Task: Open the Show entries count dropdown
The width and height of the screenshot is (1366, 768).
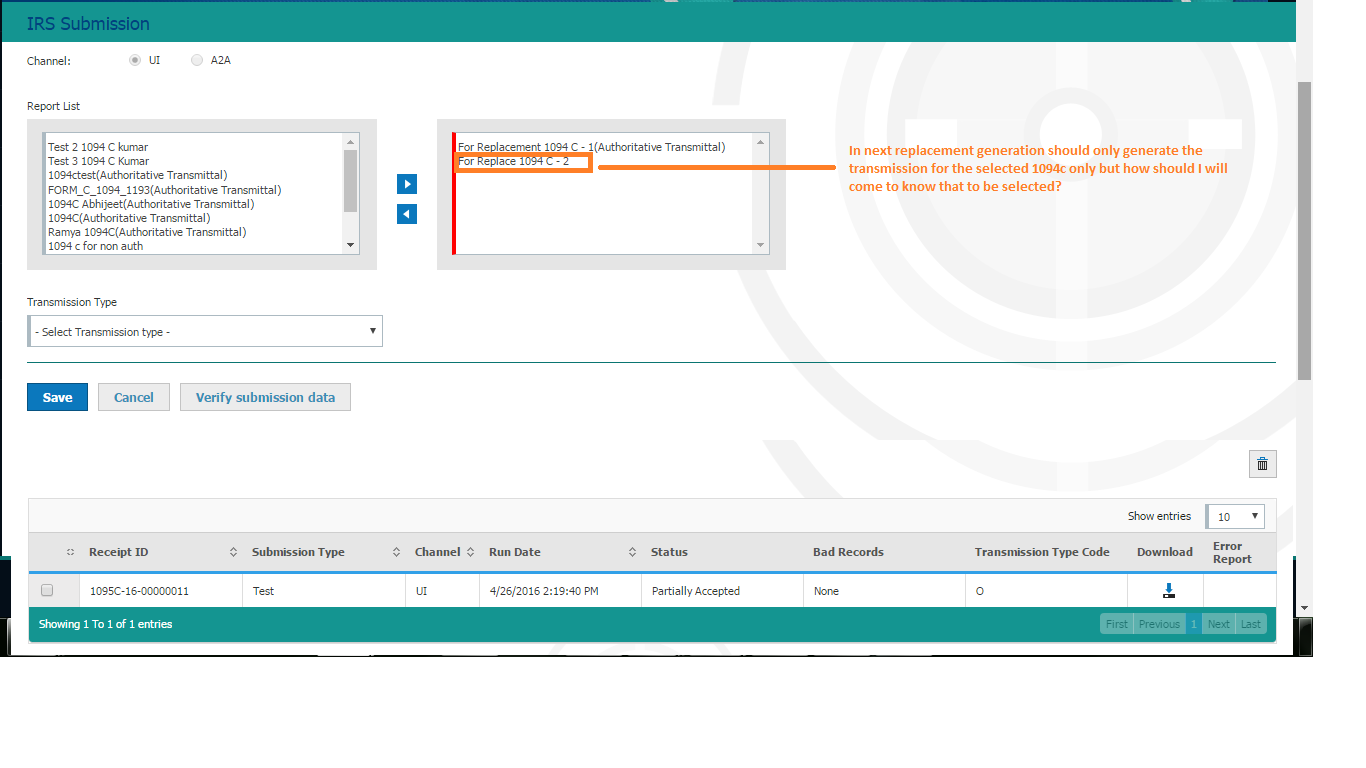Action: pyautogui.click(x=1235, y=517)
